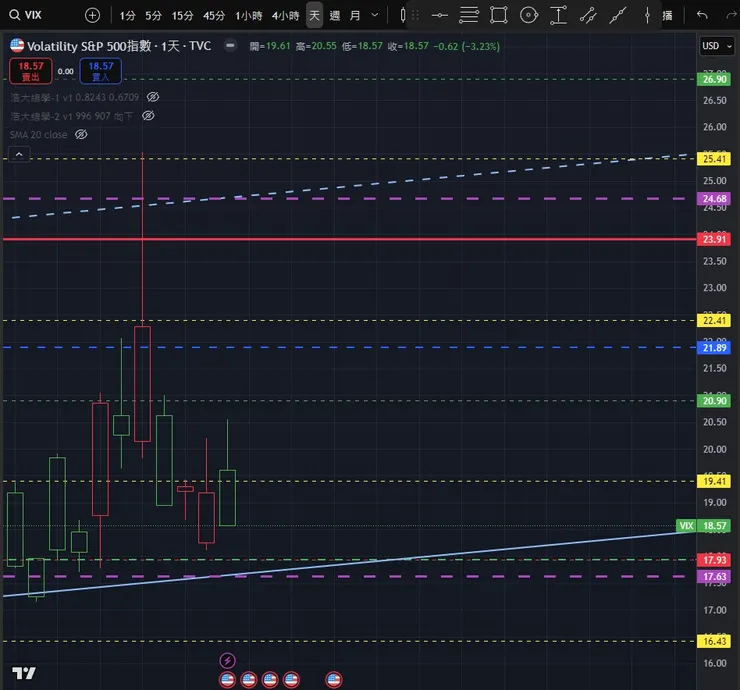This screenshot has height=690, width=740.
Task: Click the US flag symbol logo
Action: (17, 45)
